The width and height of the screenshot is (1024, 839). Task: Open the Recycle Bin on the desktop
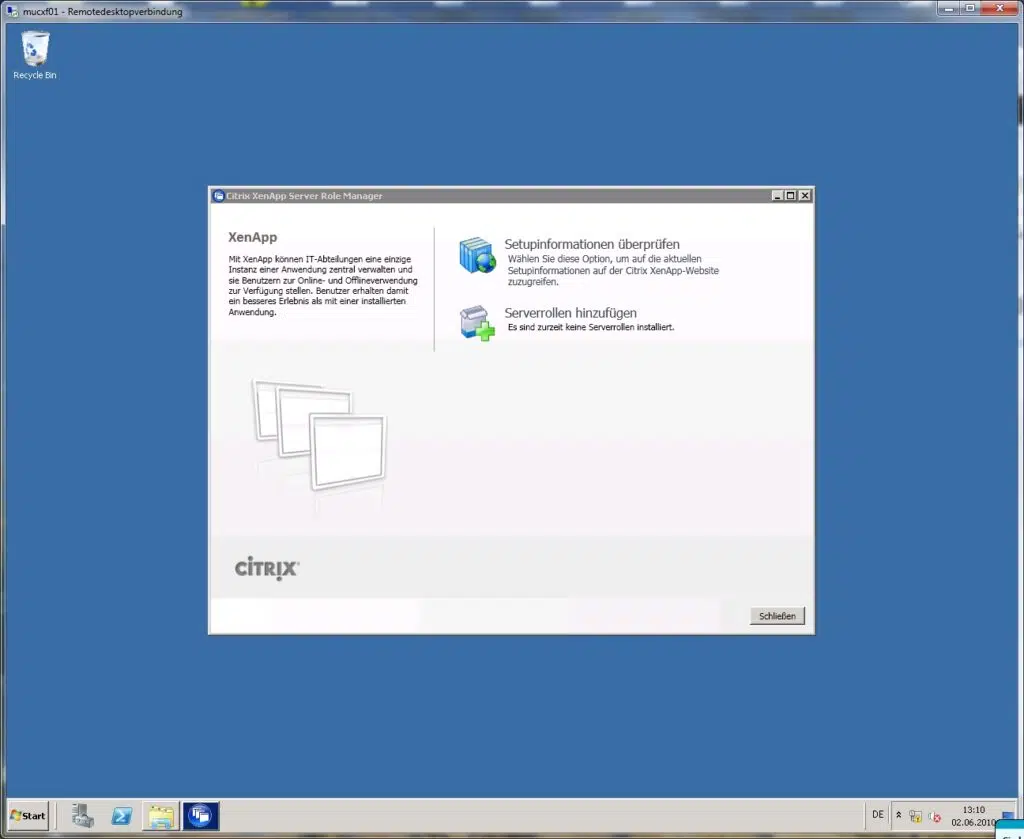pos(35,55)
